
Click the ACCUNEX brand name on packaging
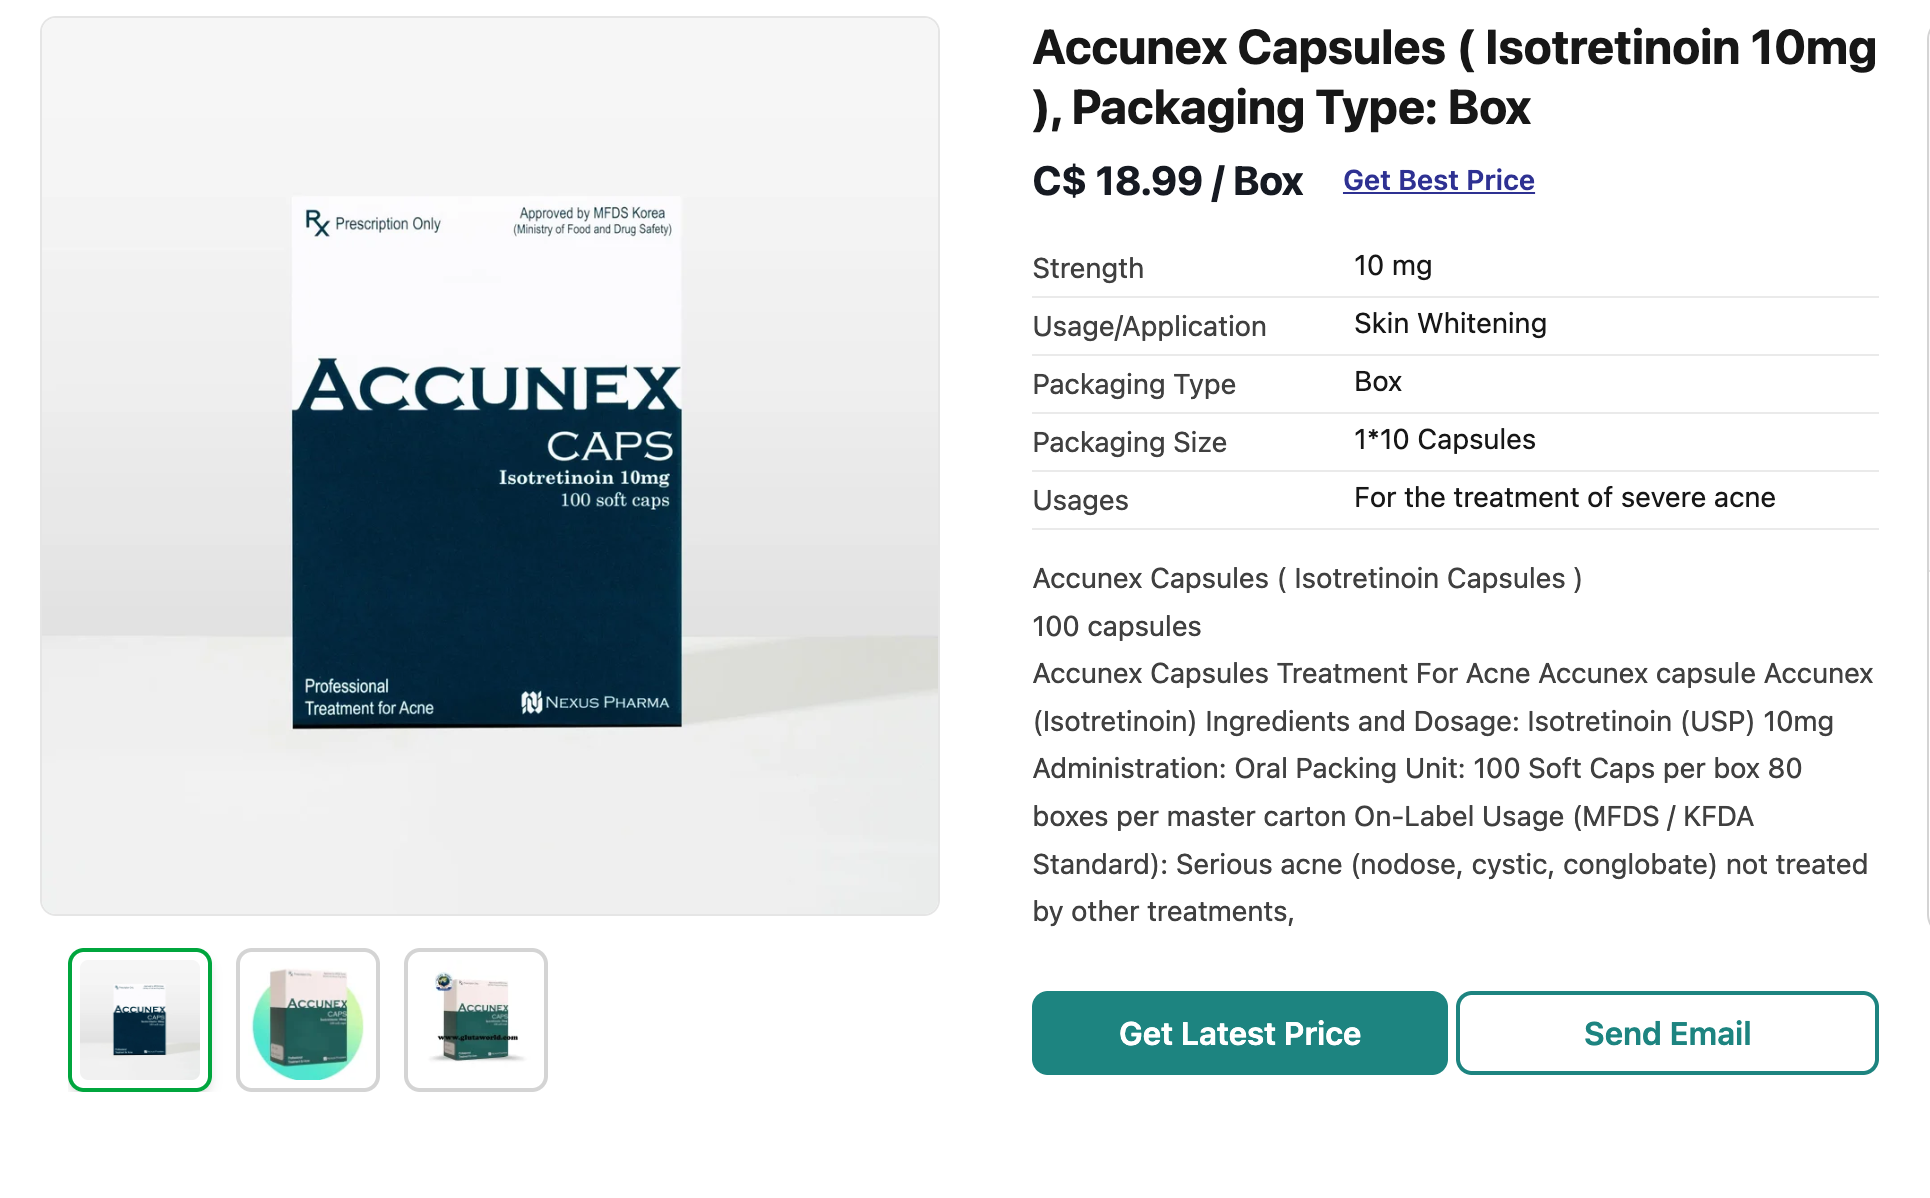pos(489,387)
